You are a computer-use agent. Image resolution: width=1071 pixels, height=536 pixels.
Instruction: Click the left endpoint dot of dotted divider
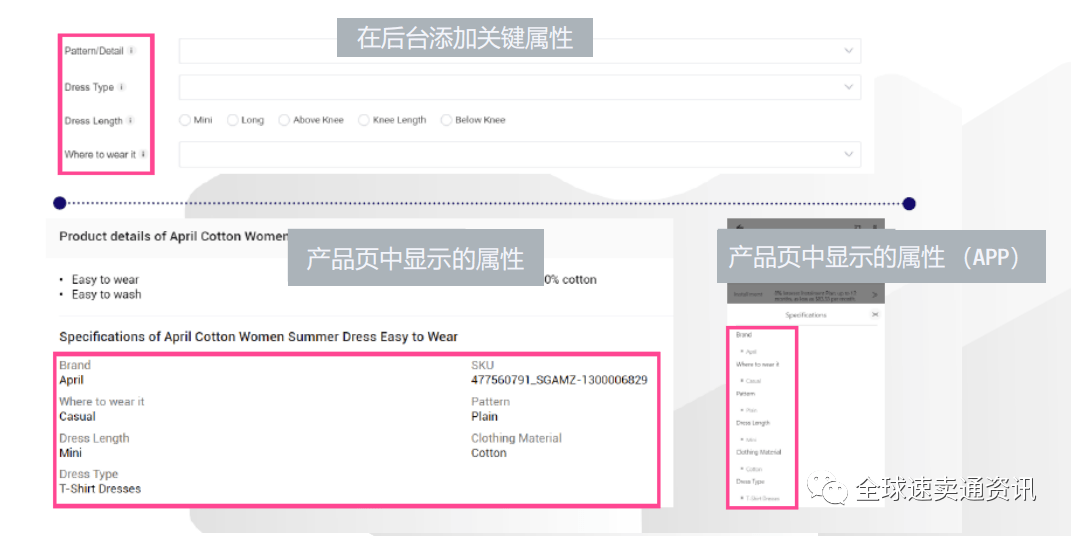[60, 203]
